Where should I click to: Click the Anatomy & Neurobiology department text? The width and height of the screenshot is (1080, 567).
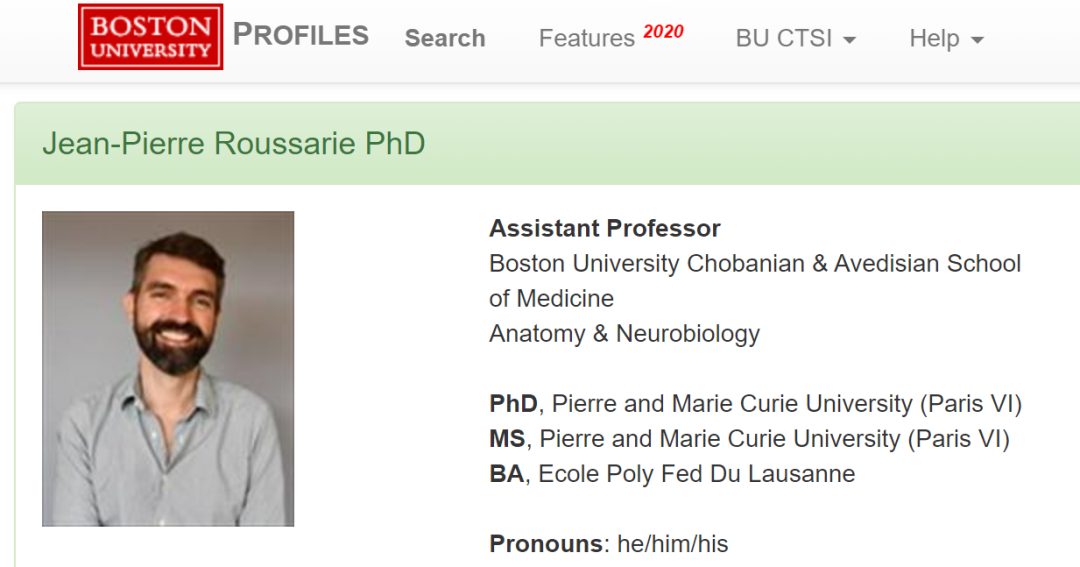[624, 334]
